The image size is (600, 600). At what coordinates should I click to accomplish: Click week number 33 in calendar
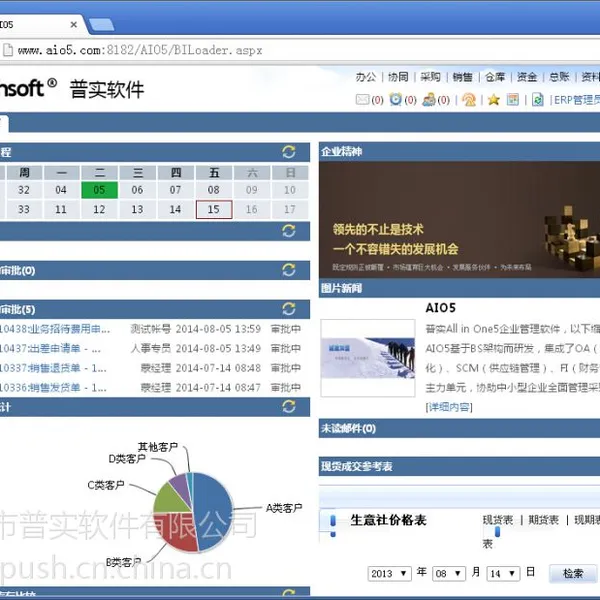24,209
